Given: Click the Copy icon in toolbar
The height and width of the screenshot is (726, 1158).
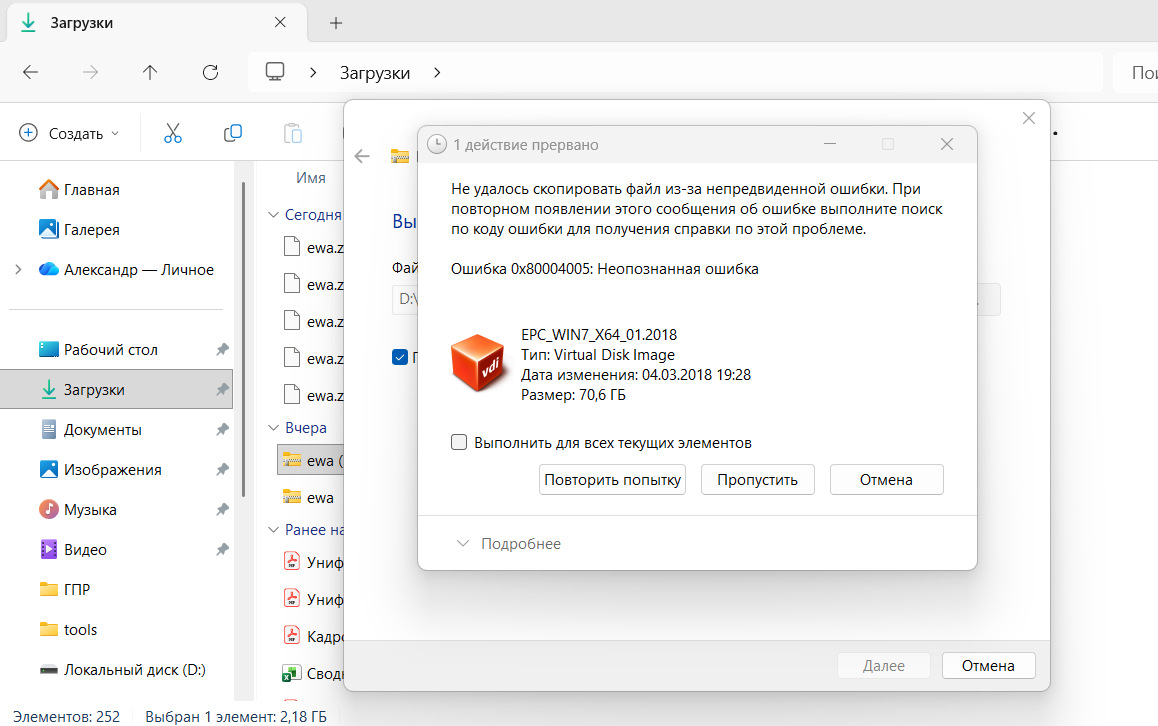Looking at the screenshot, I should [x=233, y=133].
